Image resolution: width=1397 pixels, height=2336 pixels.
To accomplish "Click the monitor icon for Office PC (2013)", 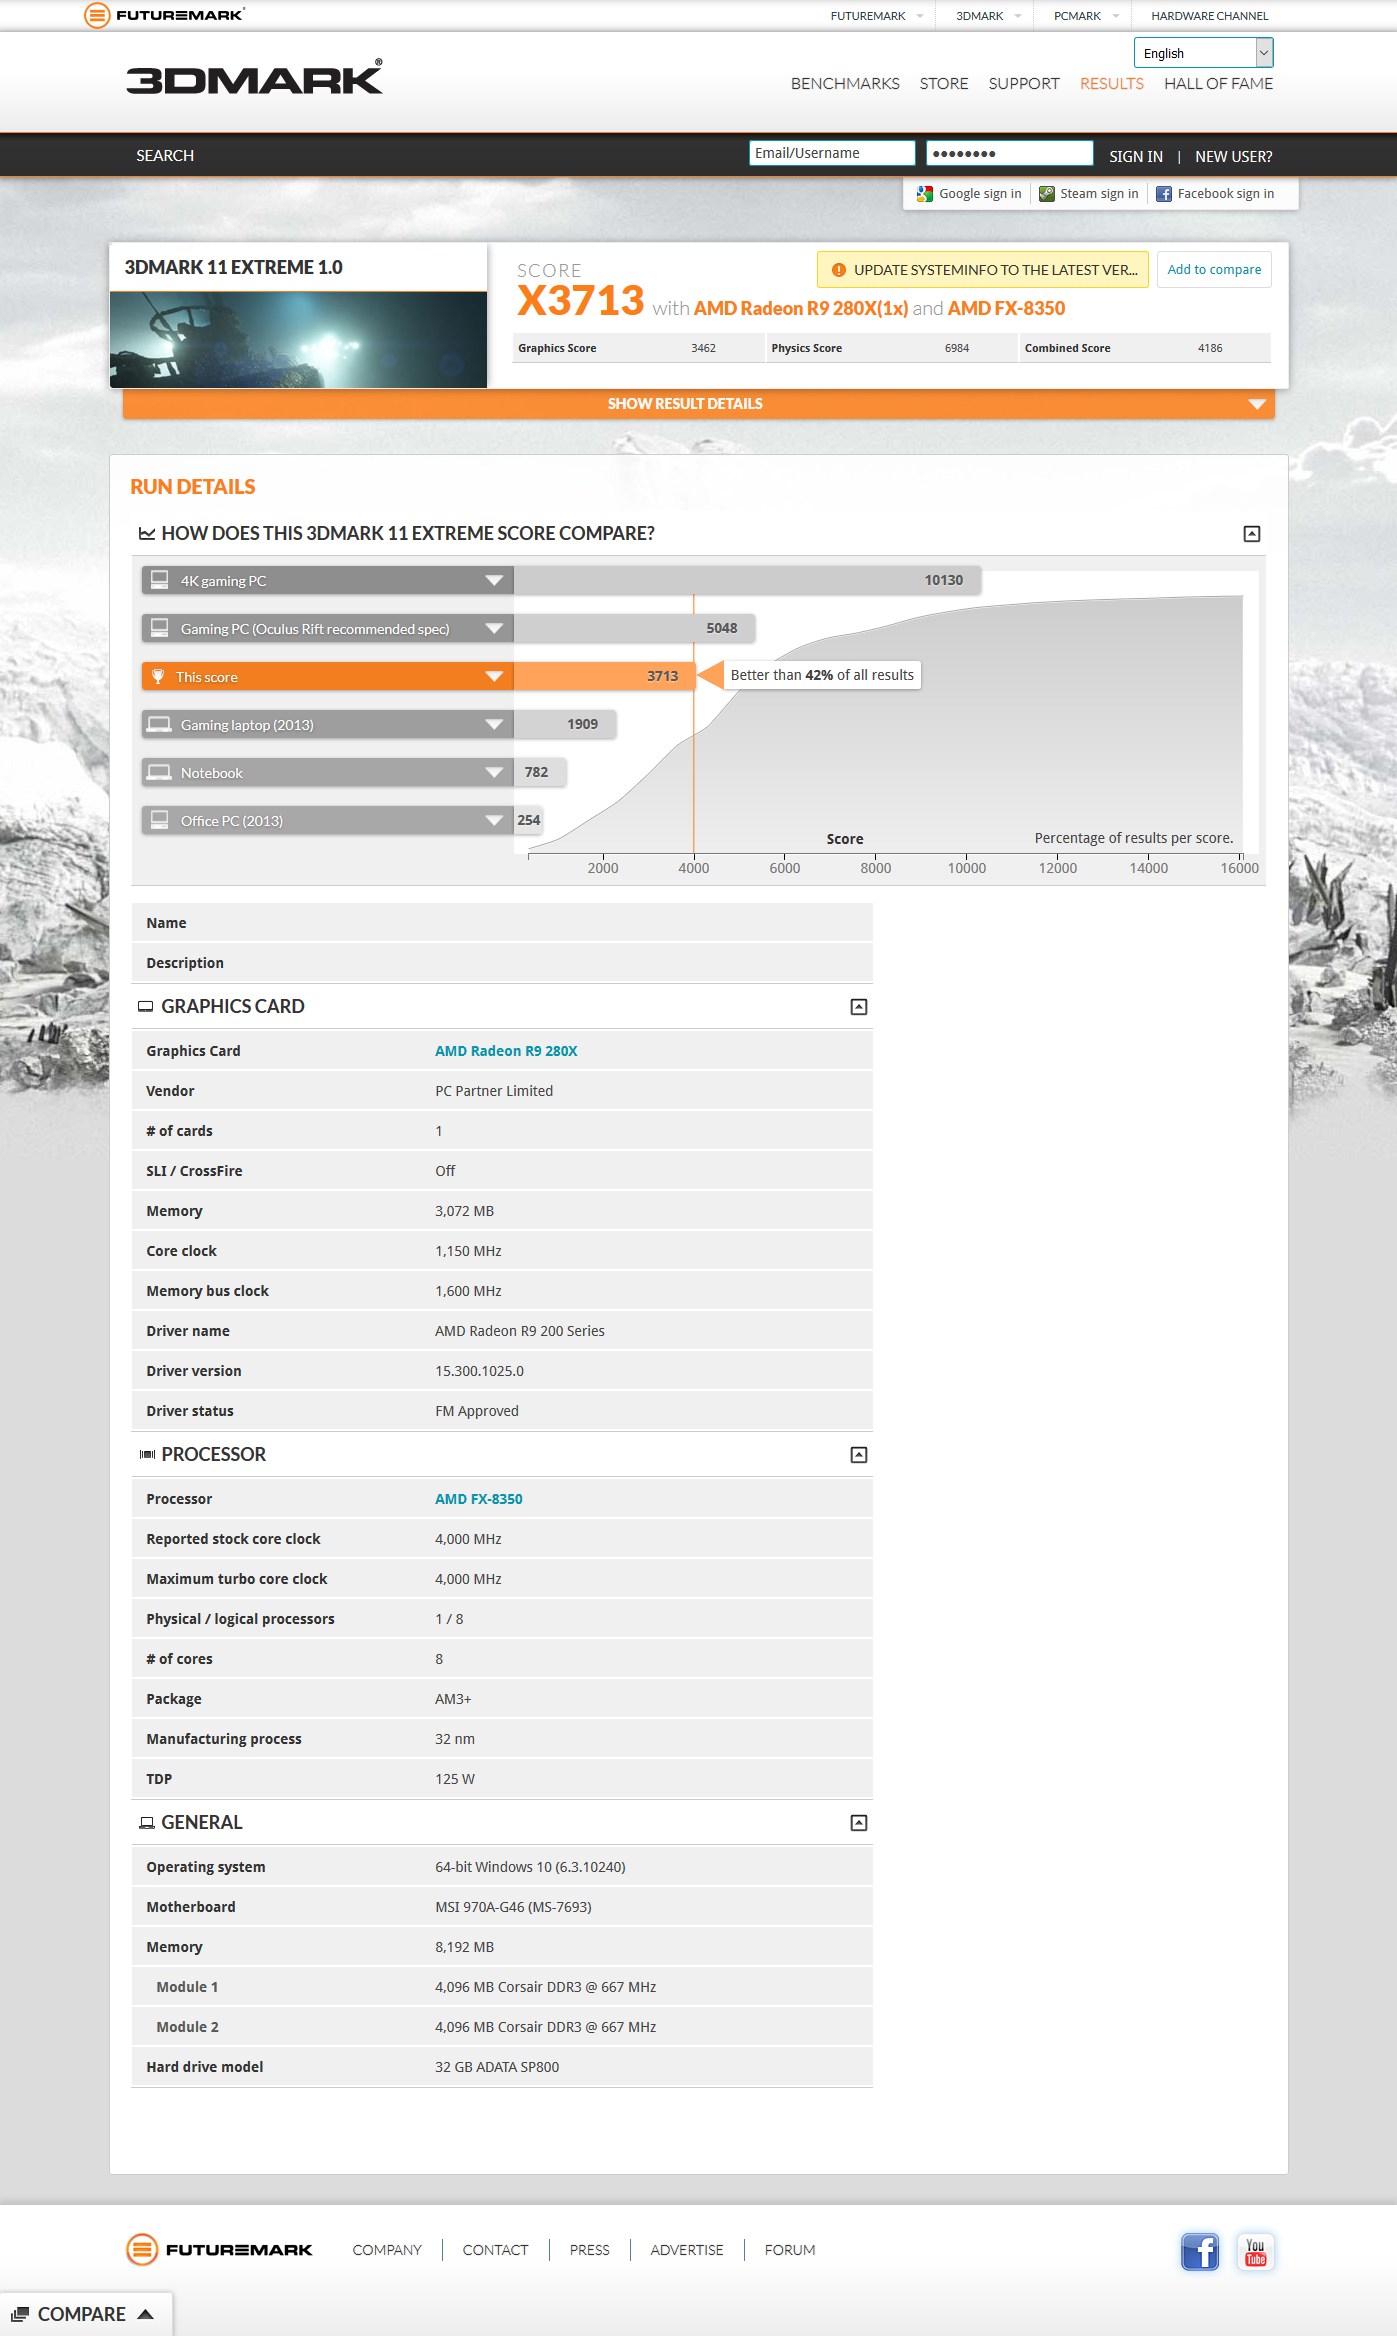I will pyautogui.click(x=159, y=820).
